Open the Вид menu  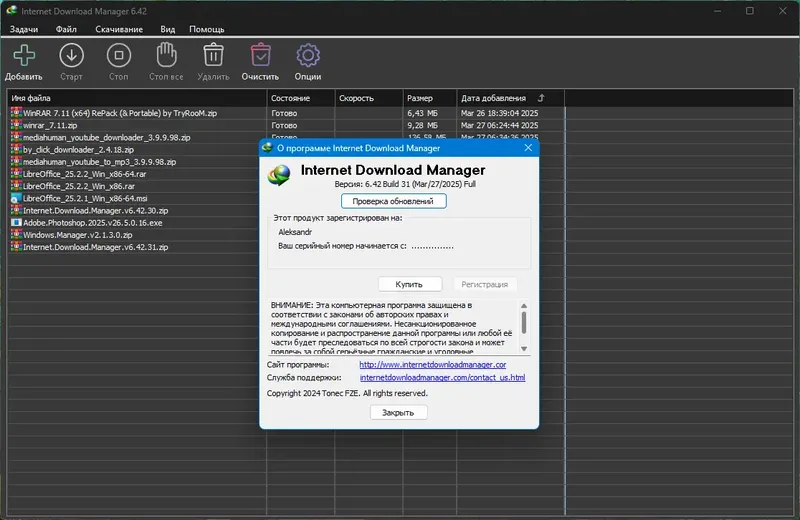pos(167,29)
